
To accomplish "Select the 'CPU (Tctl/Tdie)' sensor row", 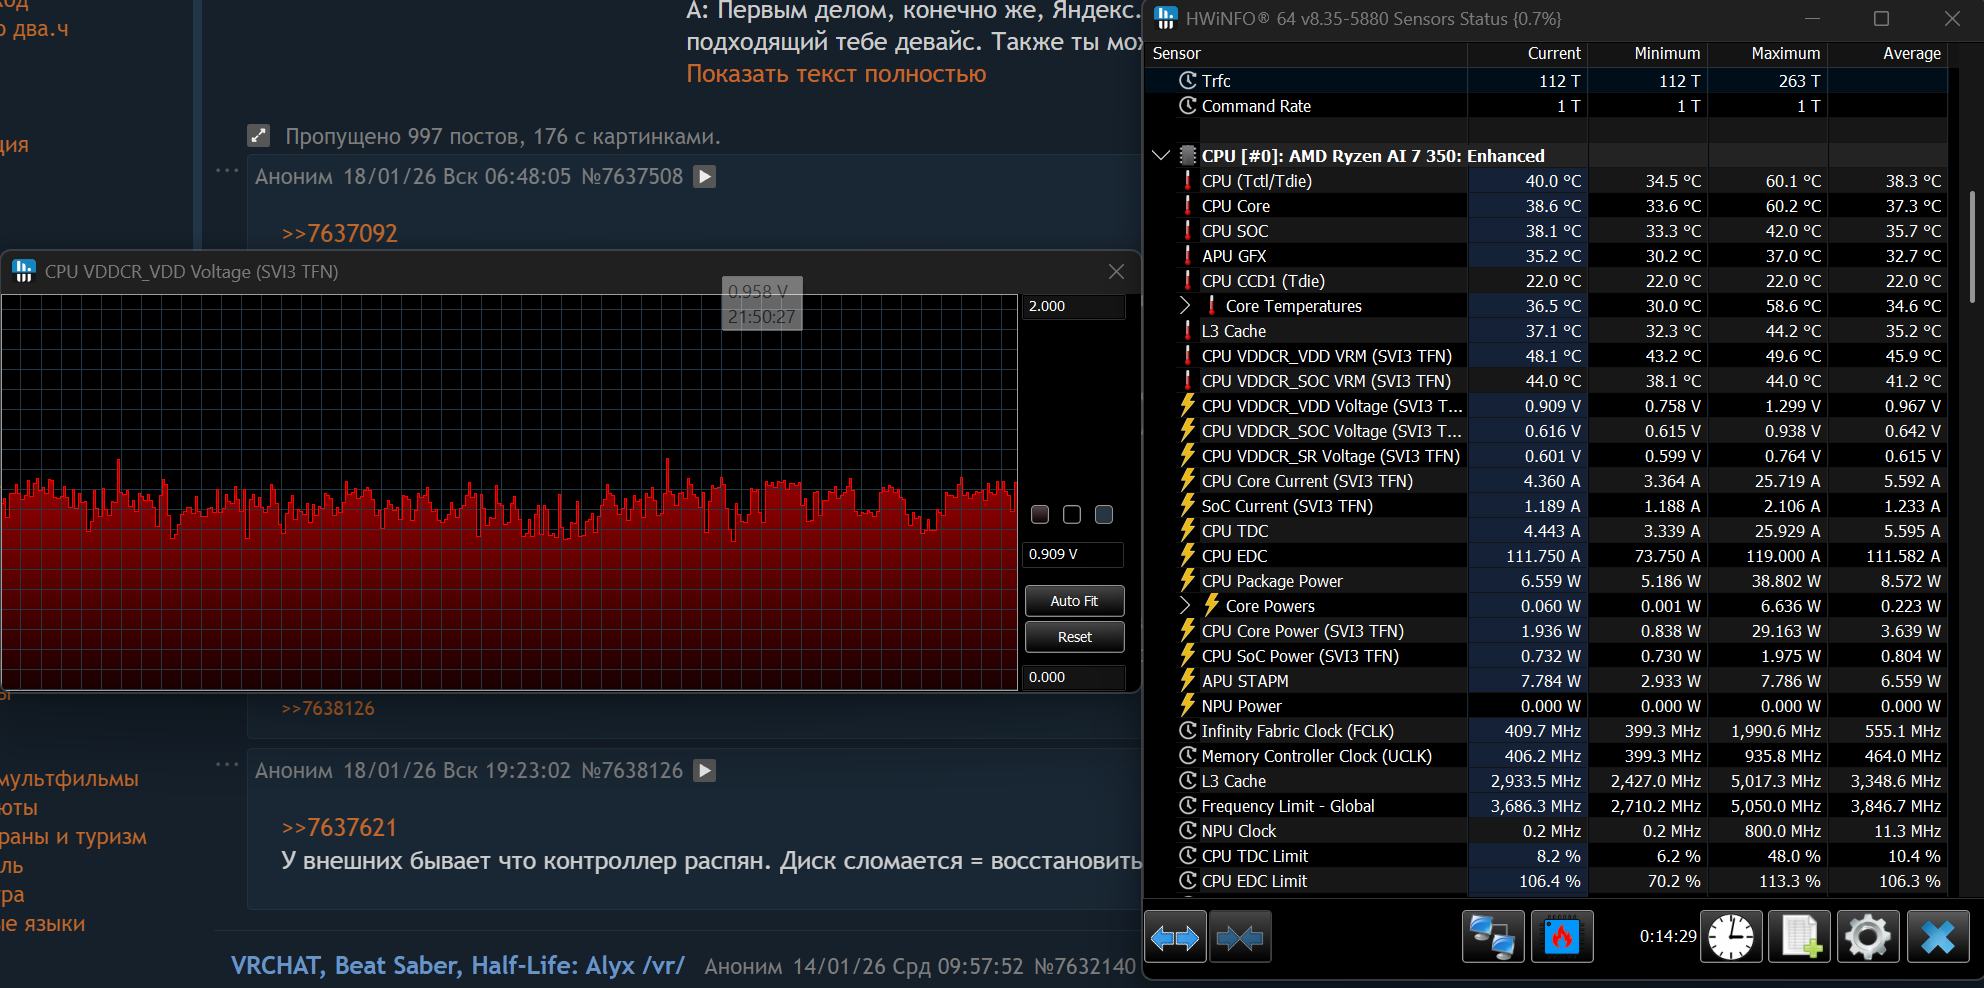I will (x=1547, y=181).
